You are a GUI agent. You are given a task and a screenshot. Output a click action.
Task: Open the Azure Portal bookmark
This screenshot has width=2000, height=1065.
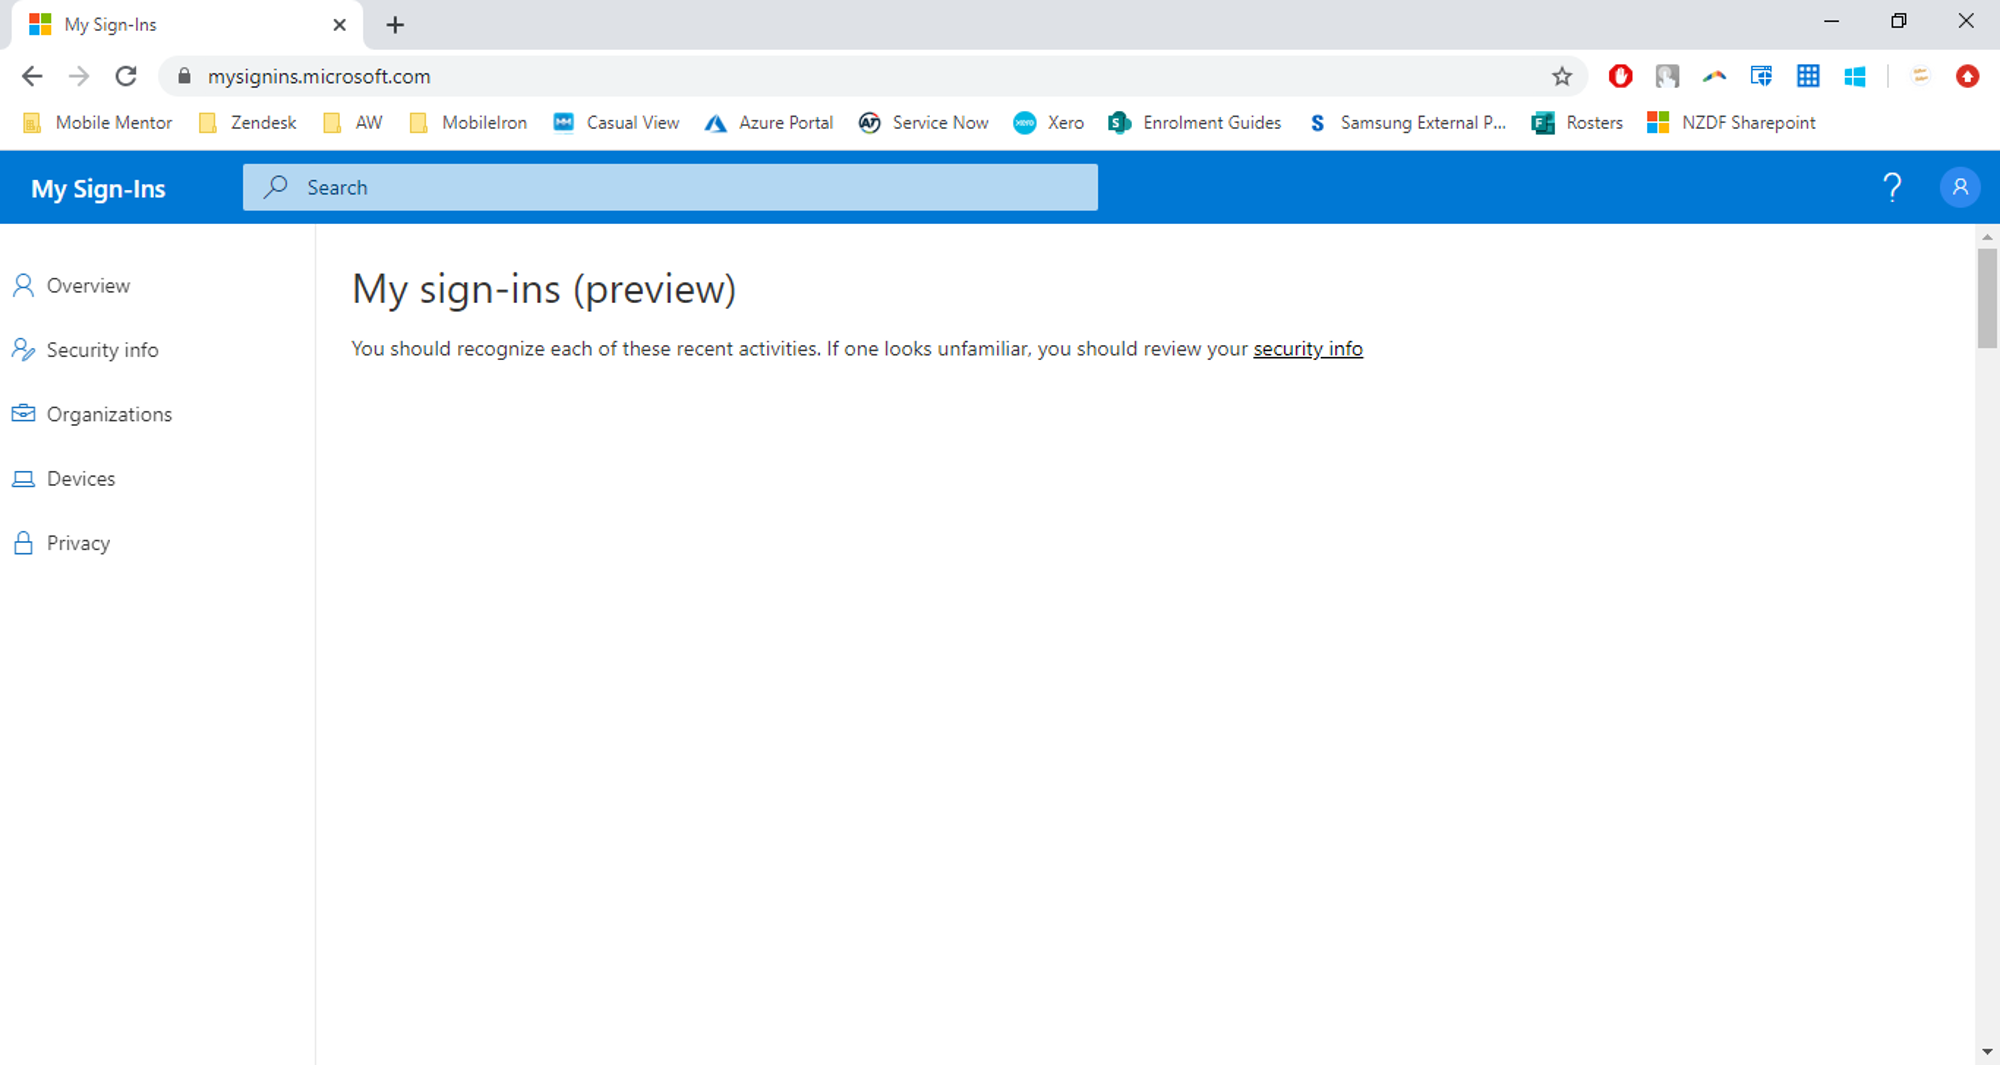point(769,123)
